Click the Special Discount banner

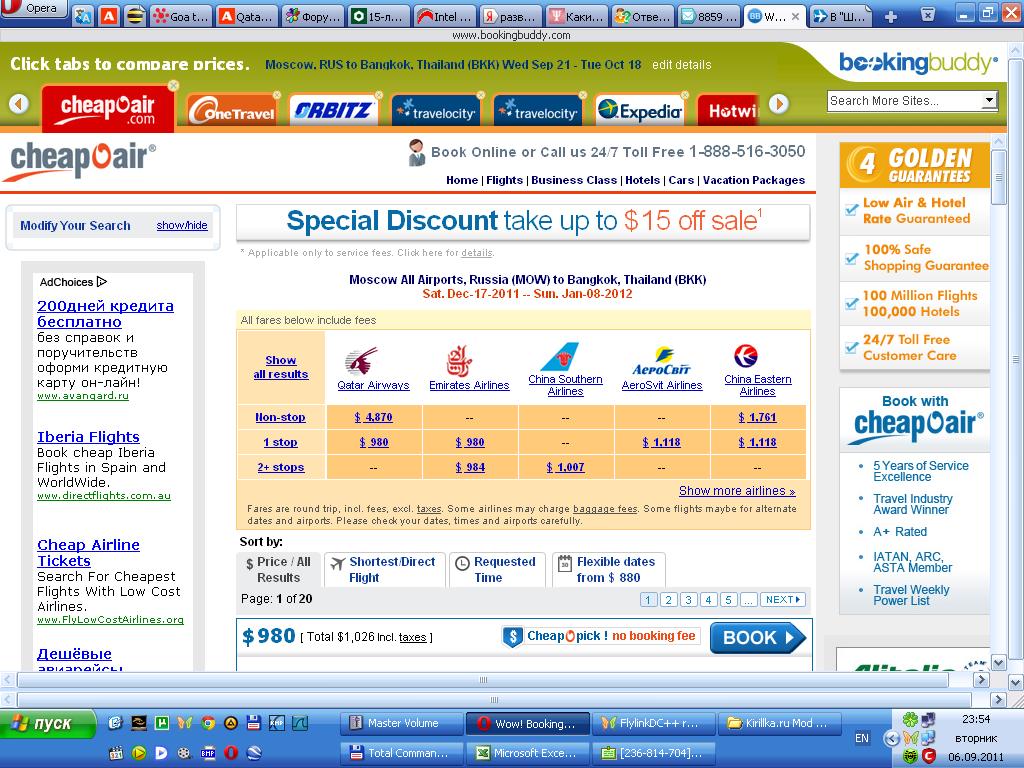click(523, 221)
